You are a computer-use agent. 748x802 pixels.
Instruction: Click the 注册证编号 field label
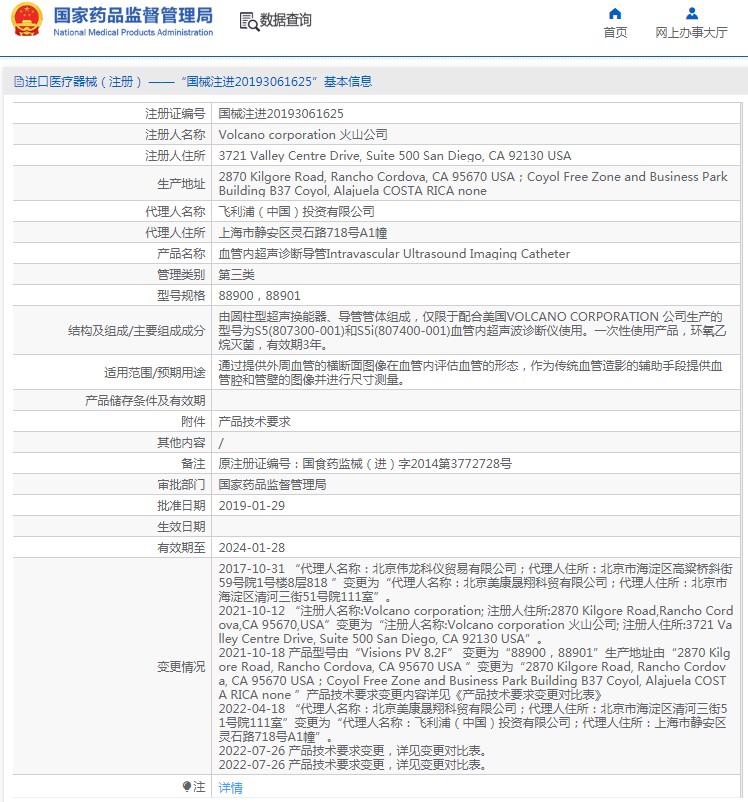click(x=175, y=114)
